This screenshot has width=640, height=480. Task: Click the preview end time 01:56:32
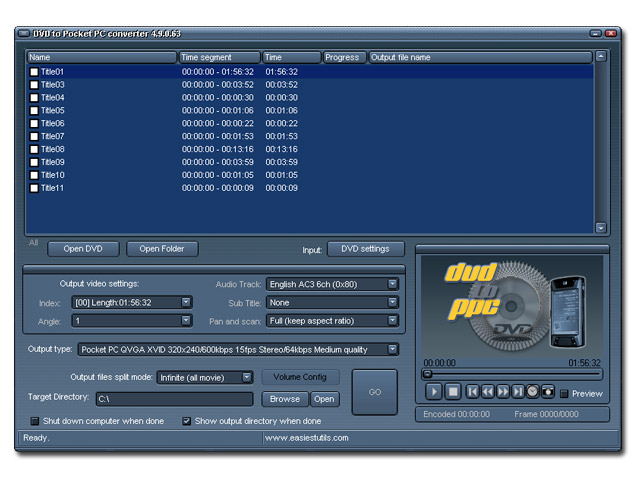(x=584, y=363)
